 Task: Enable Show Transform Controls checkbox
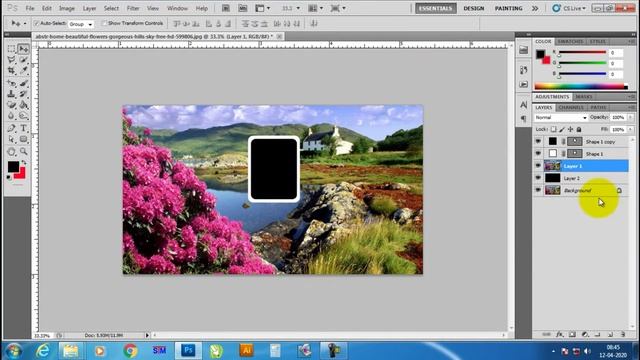tap(104, 24)
